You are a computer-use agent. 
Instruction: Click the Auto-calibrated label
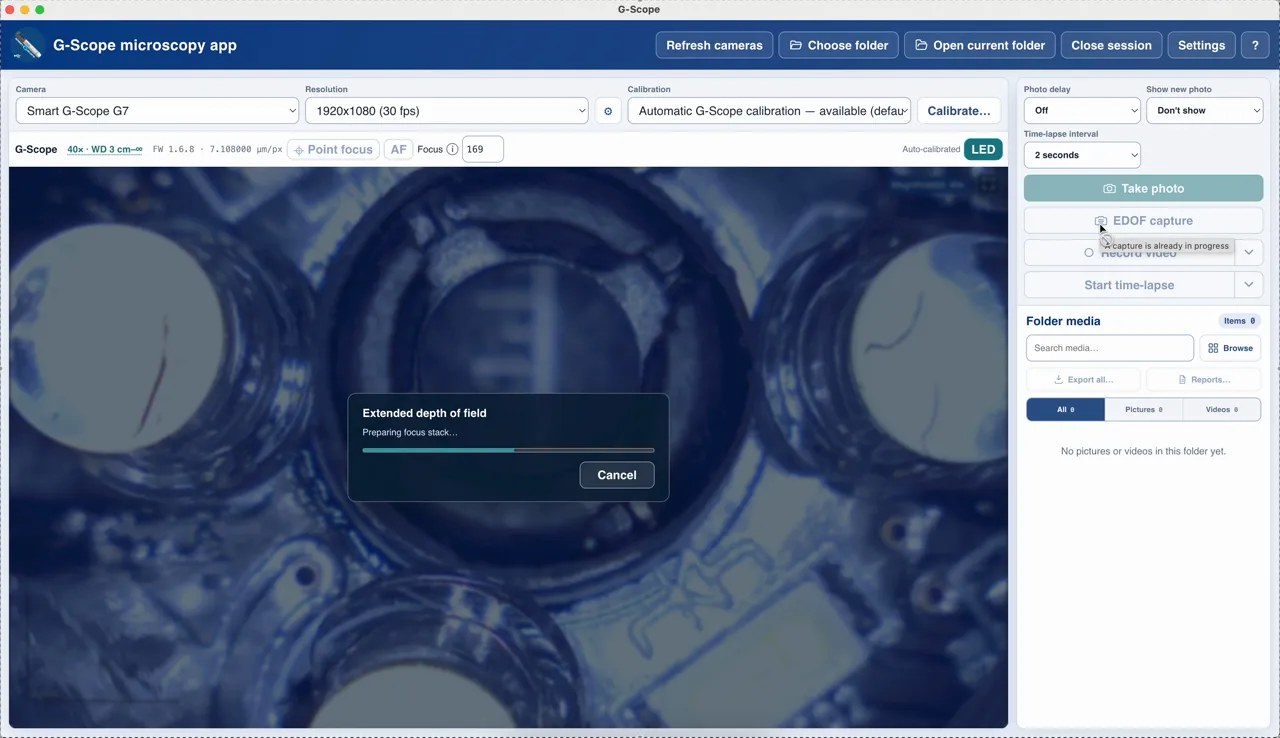(930, 149)
